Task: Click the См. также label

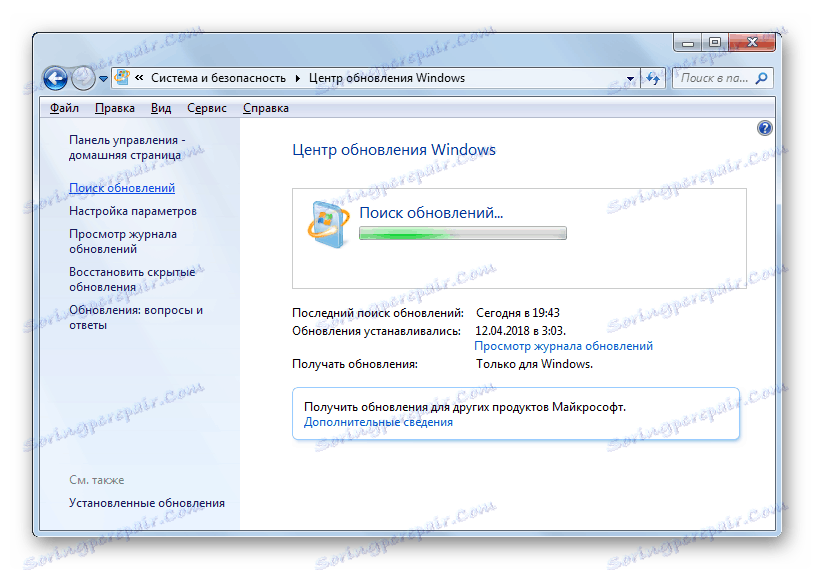Action: click(x=97, y=480)
